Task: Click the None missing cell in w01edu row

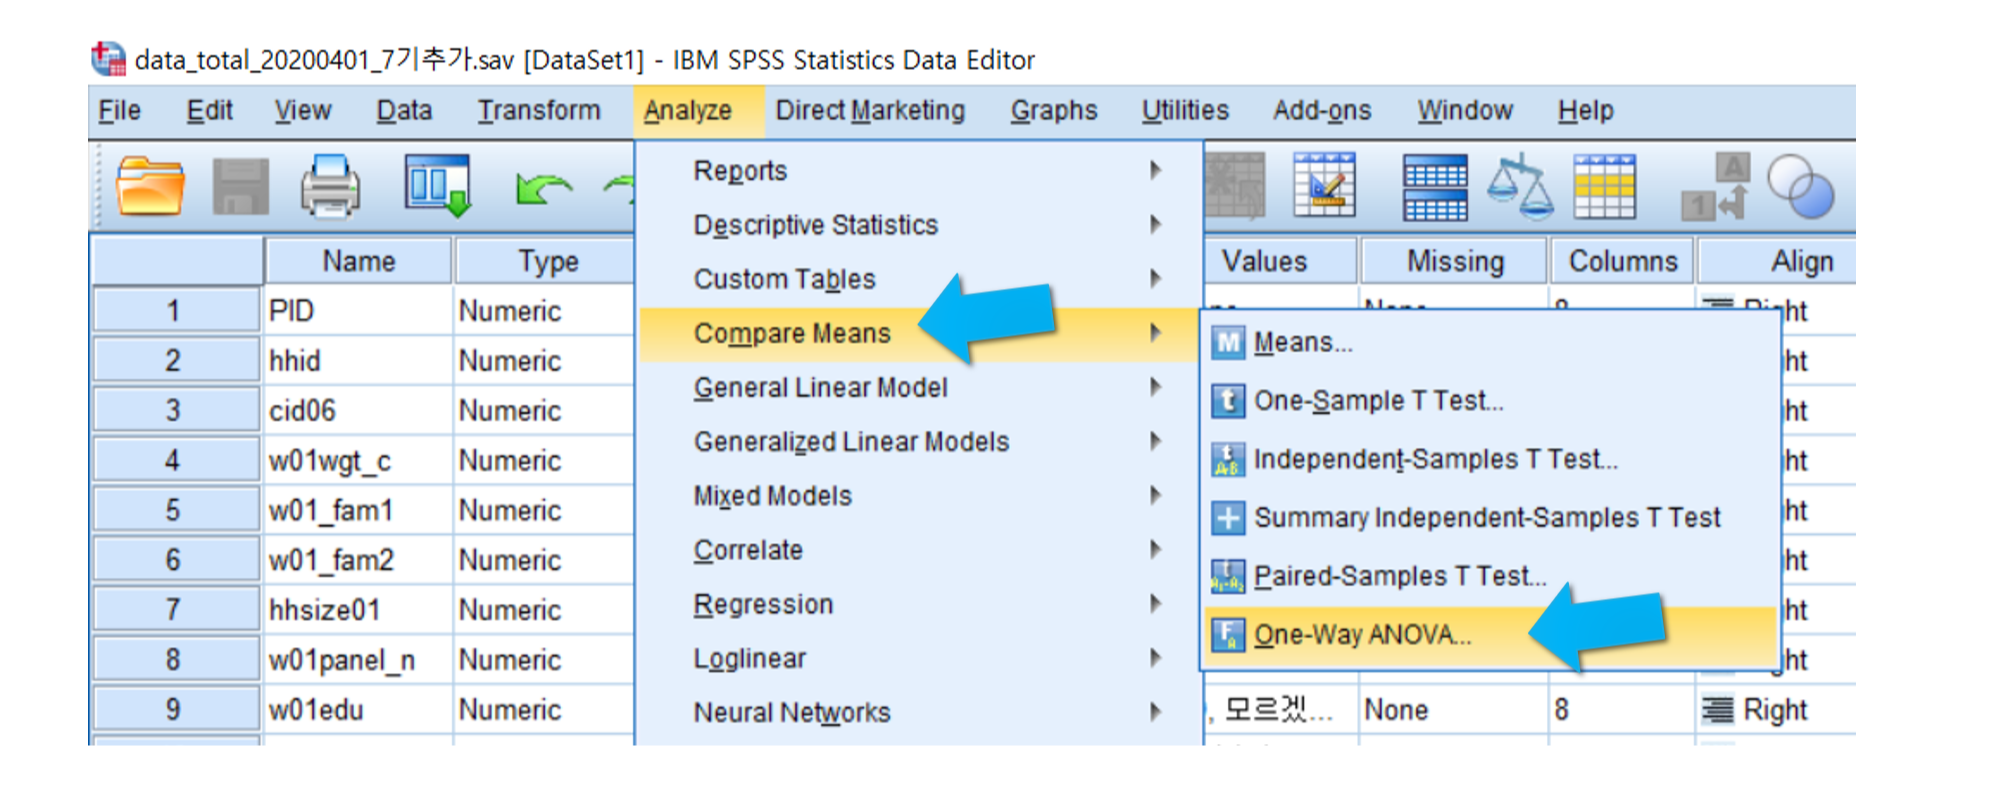Action: click(x=1453, y=709)
